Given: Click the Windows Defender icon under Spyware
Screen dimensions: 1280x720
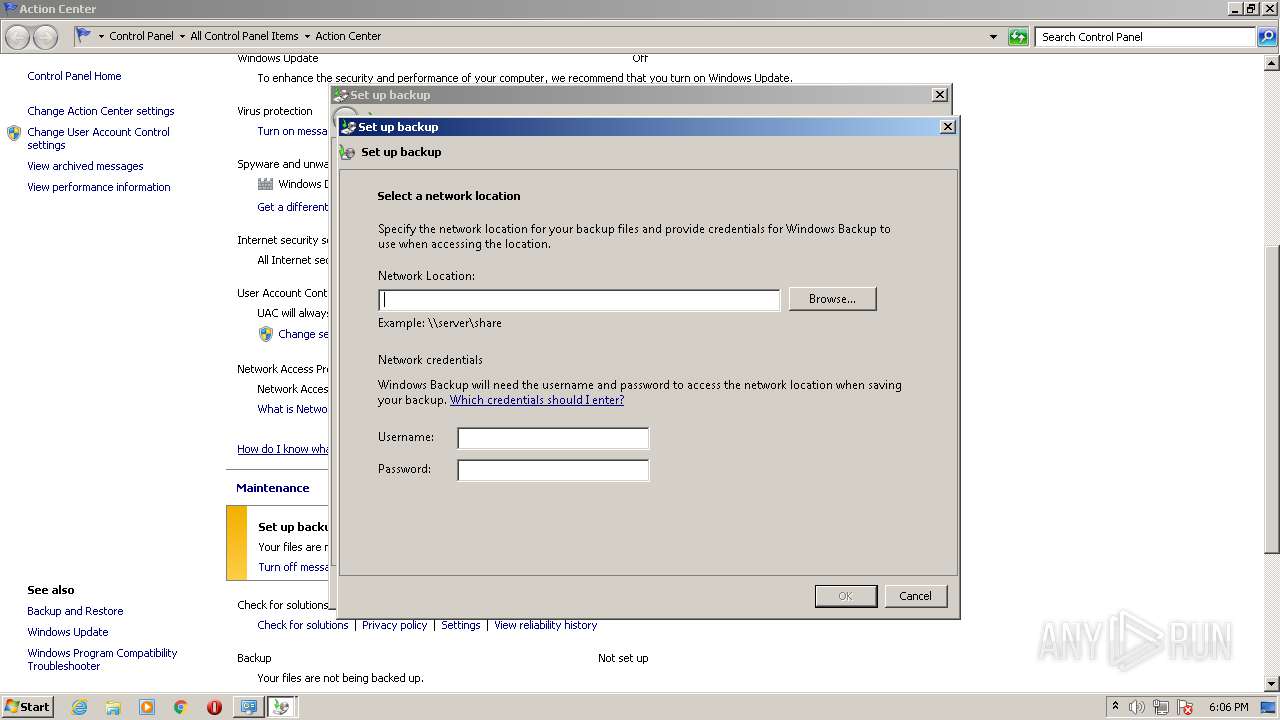Looking at the screenshot, I should click(x=265, y=184).
